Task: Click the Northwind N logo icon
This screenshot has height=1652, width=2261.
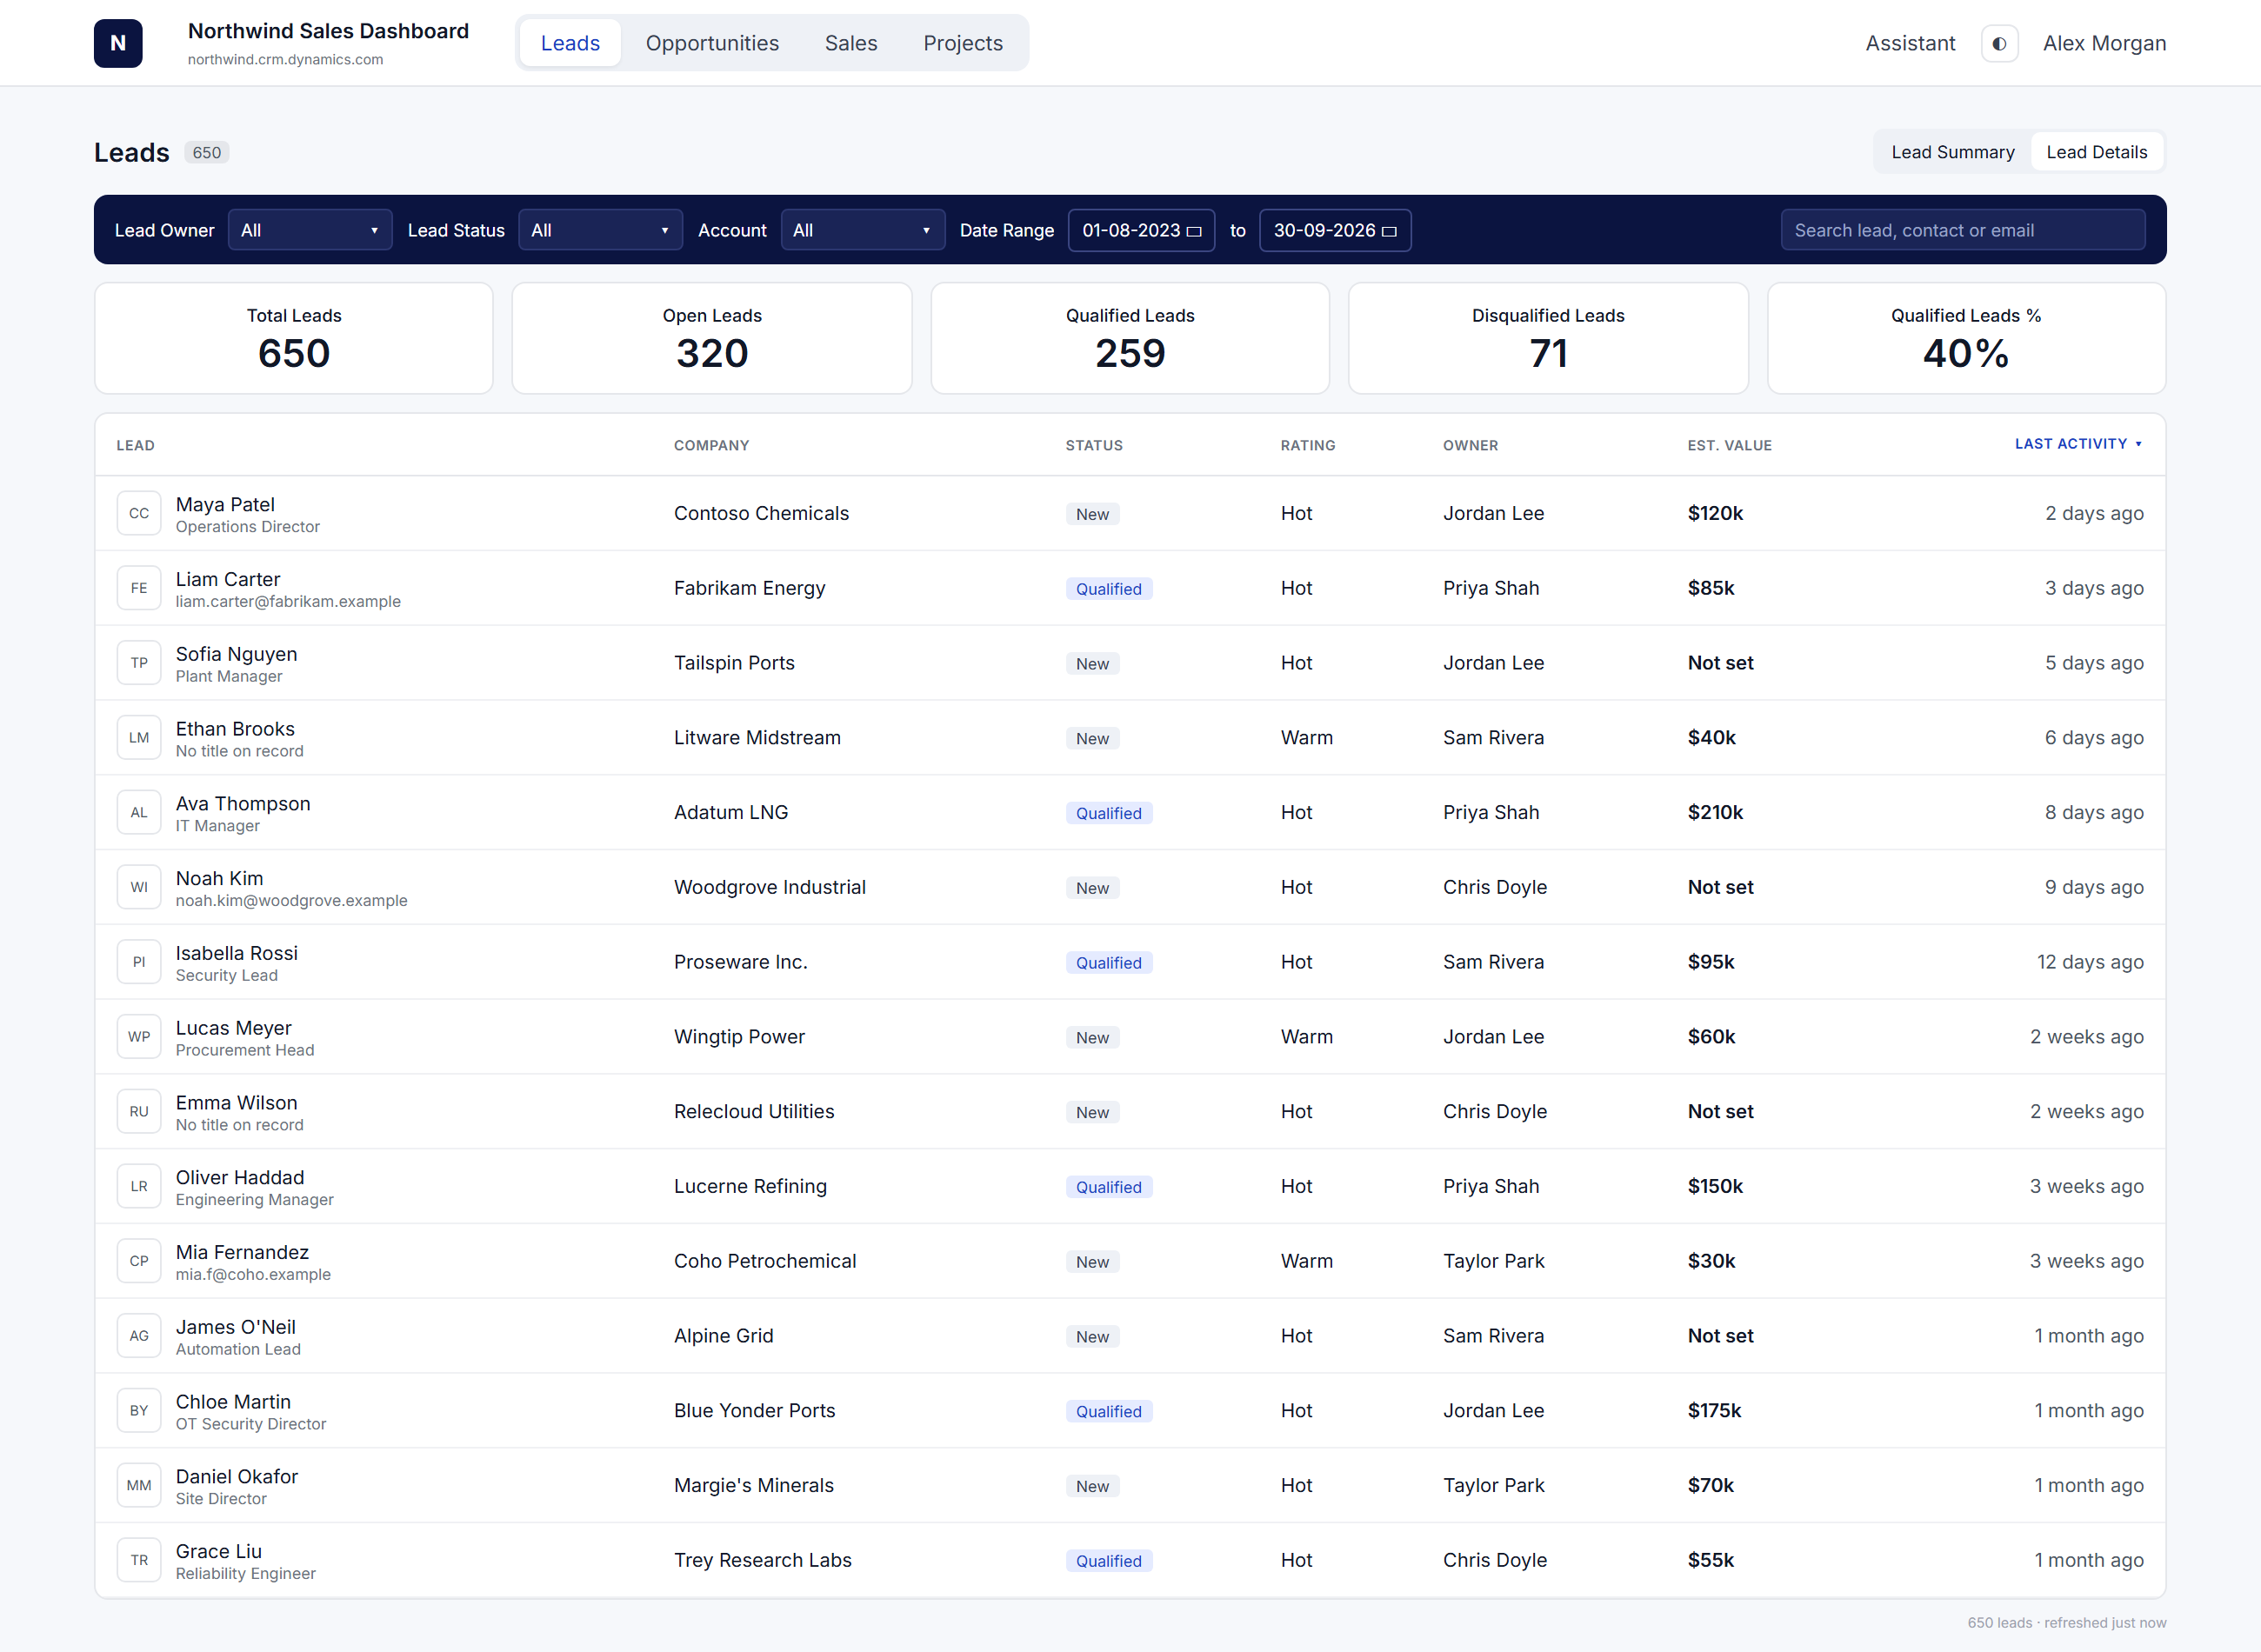Action: pyautogui.click(x=118, y=43)
